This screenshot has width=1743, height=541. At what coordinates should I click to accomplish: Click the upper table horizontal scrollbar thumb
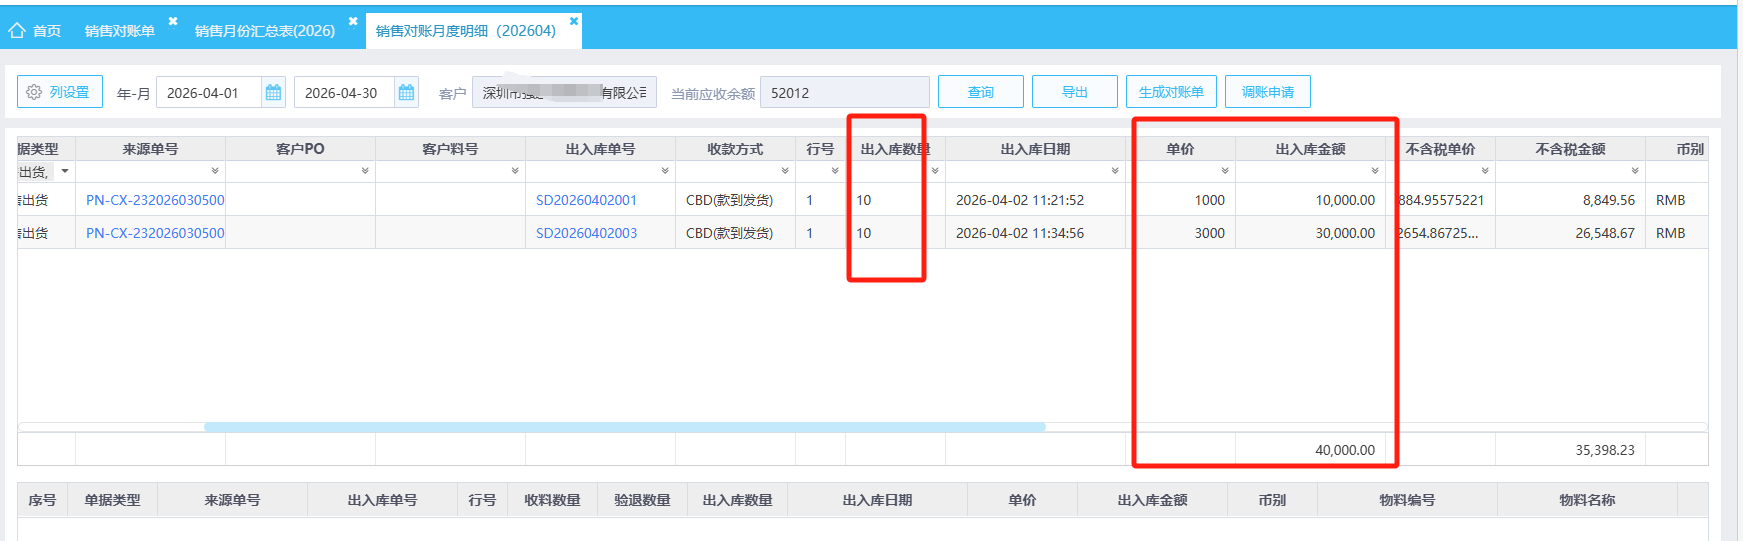625,427
